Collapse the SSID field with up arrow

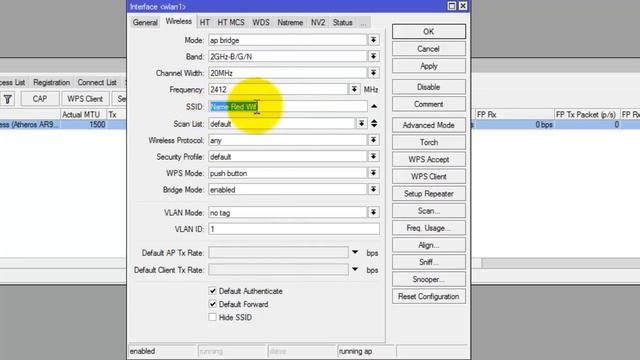point(374,106)
